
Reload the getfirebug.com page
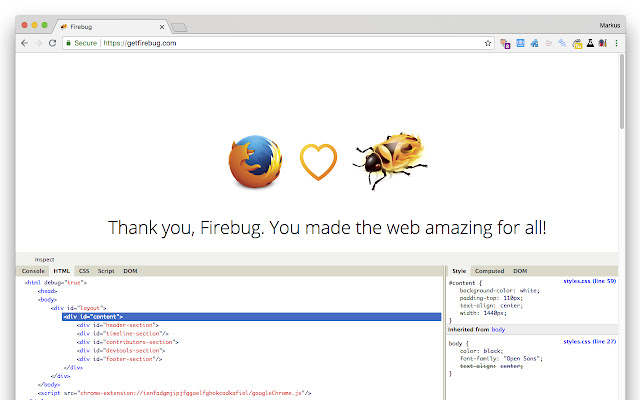[x=52, y=43]
